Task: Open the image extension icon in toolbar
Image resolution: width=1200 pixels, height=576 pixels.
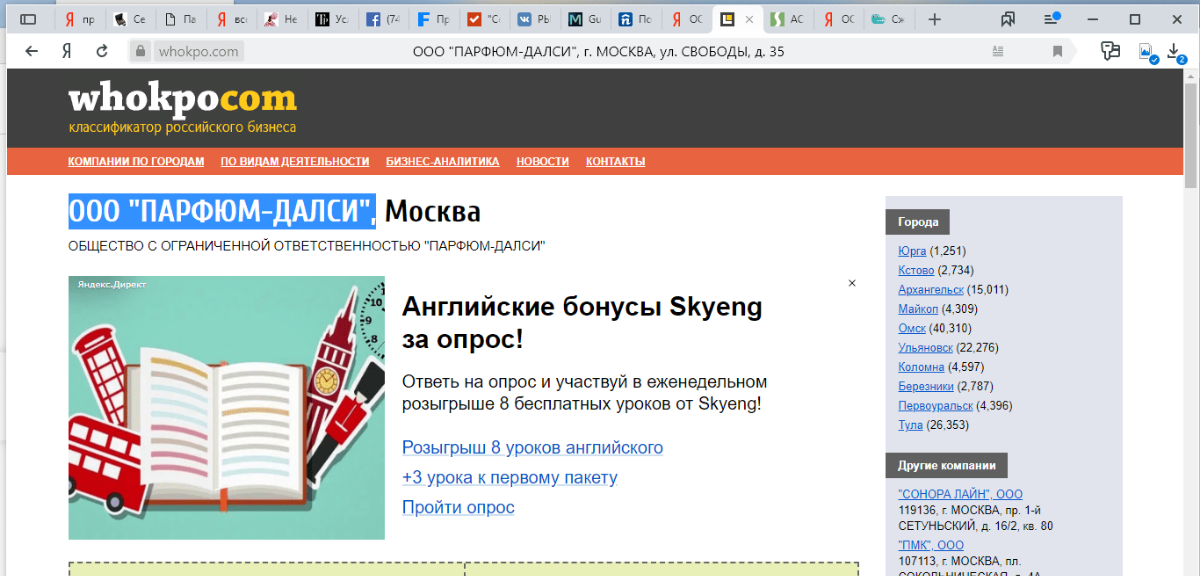Action: 1147,52
